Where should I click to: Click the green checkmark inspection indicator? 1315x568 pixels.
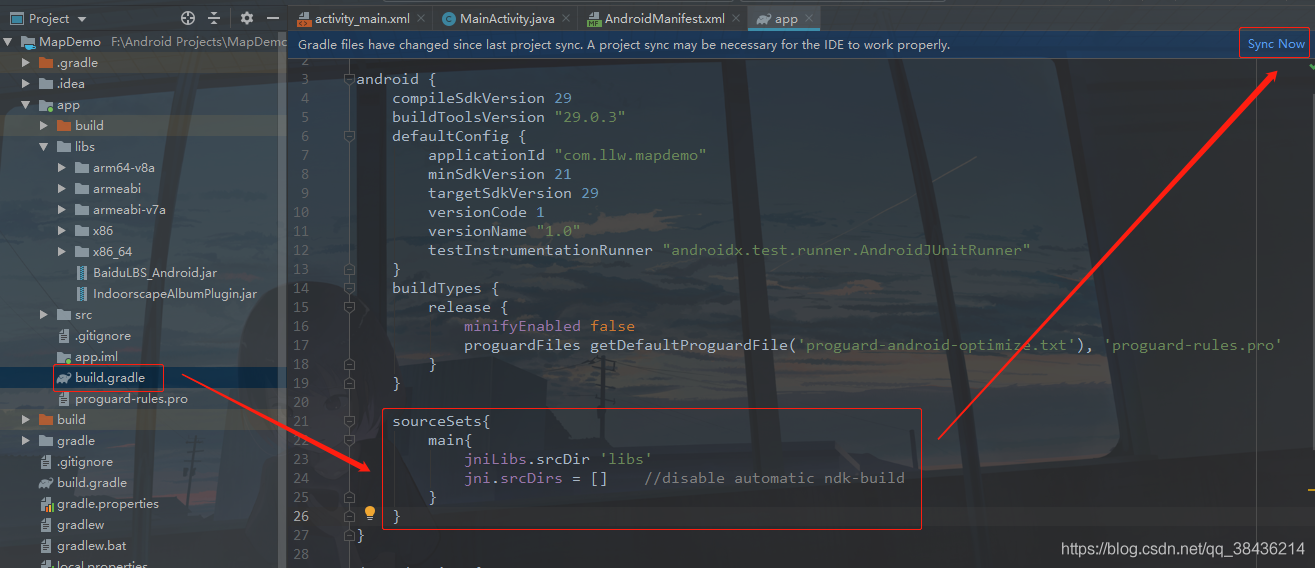[x=1309, y=66]
